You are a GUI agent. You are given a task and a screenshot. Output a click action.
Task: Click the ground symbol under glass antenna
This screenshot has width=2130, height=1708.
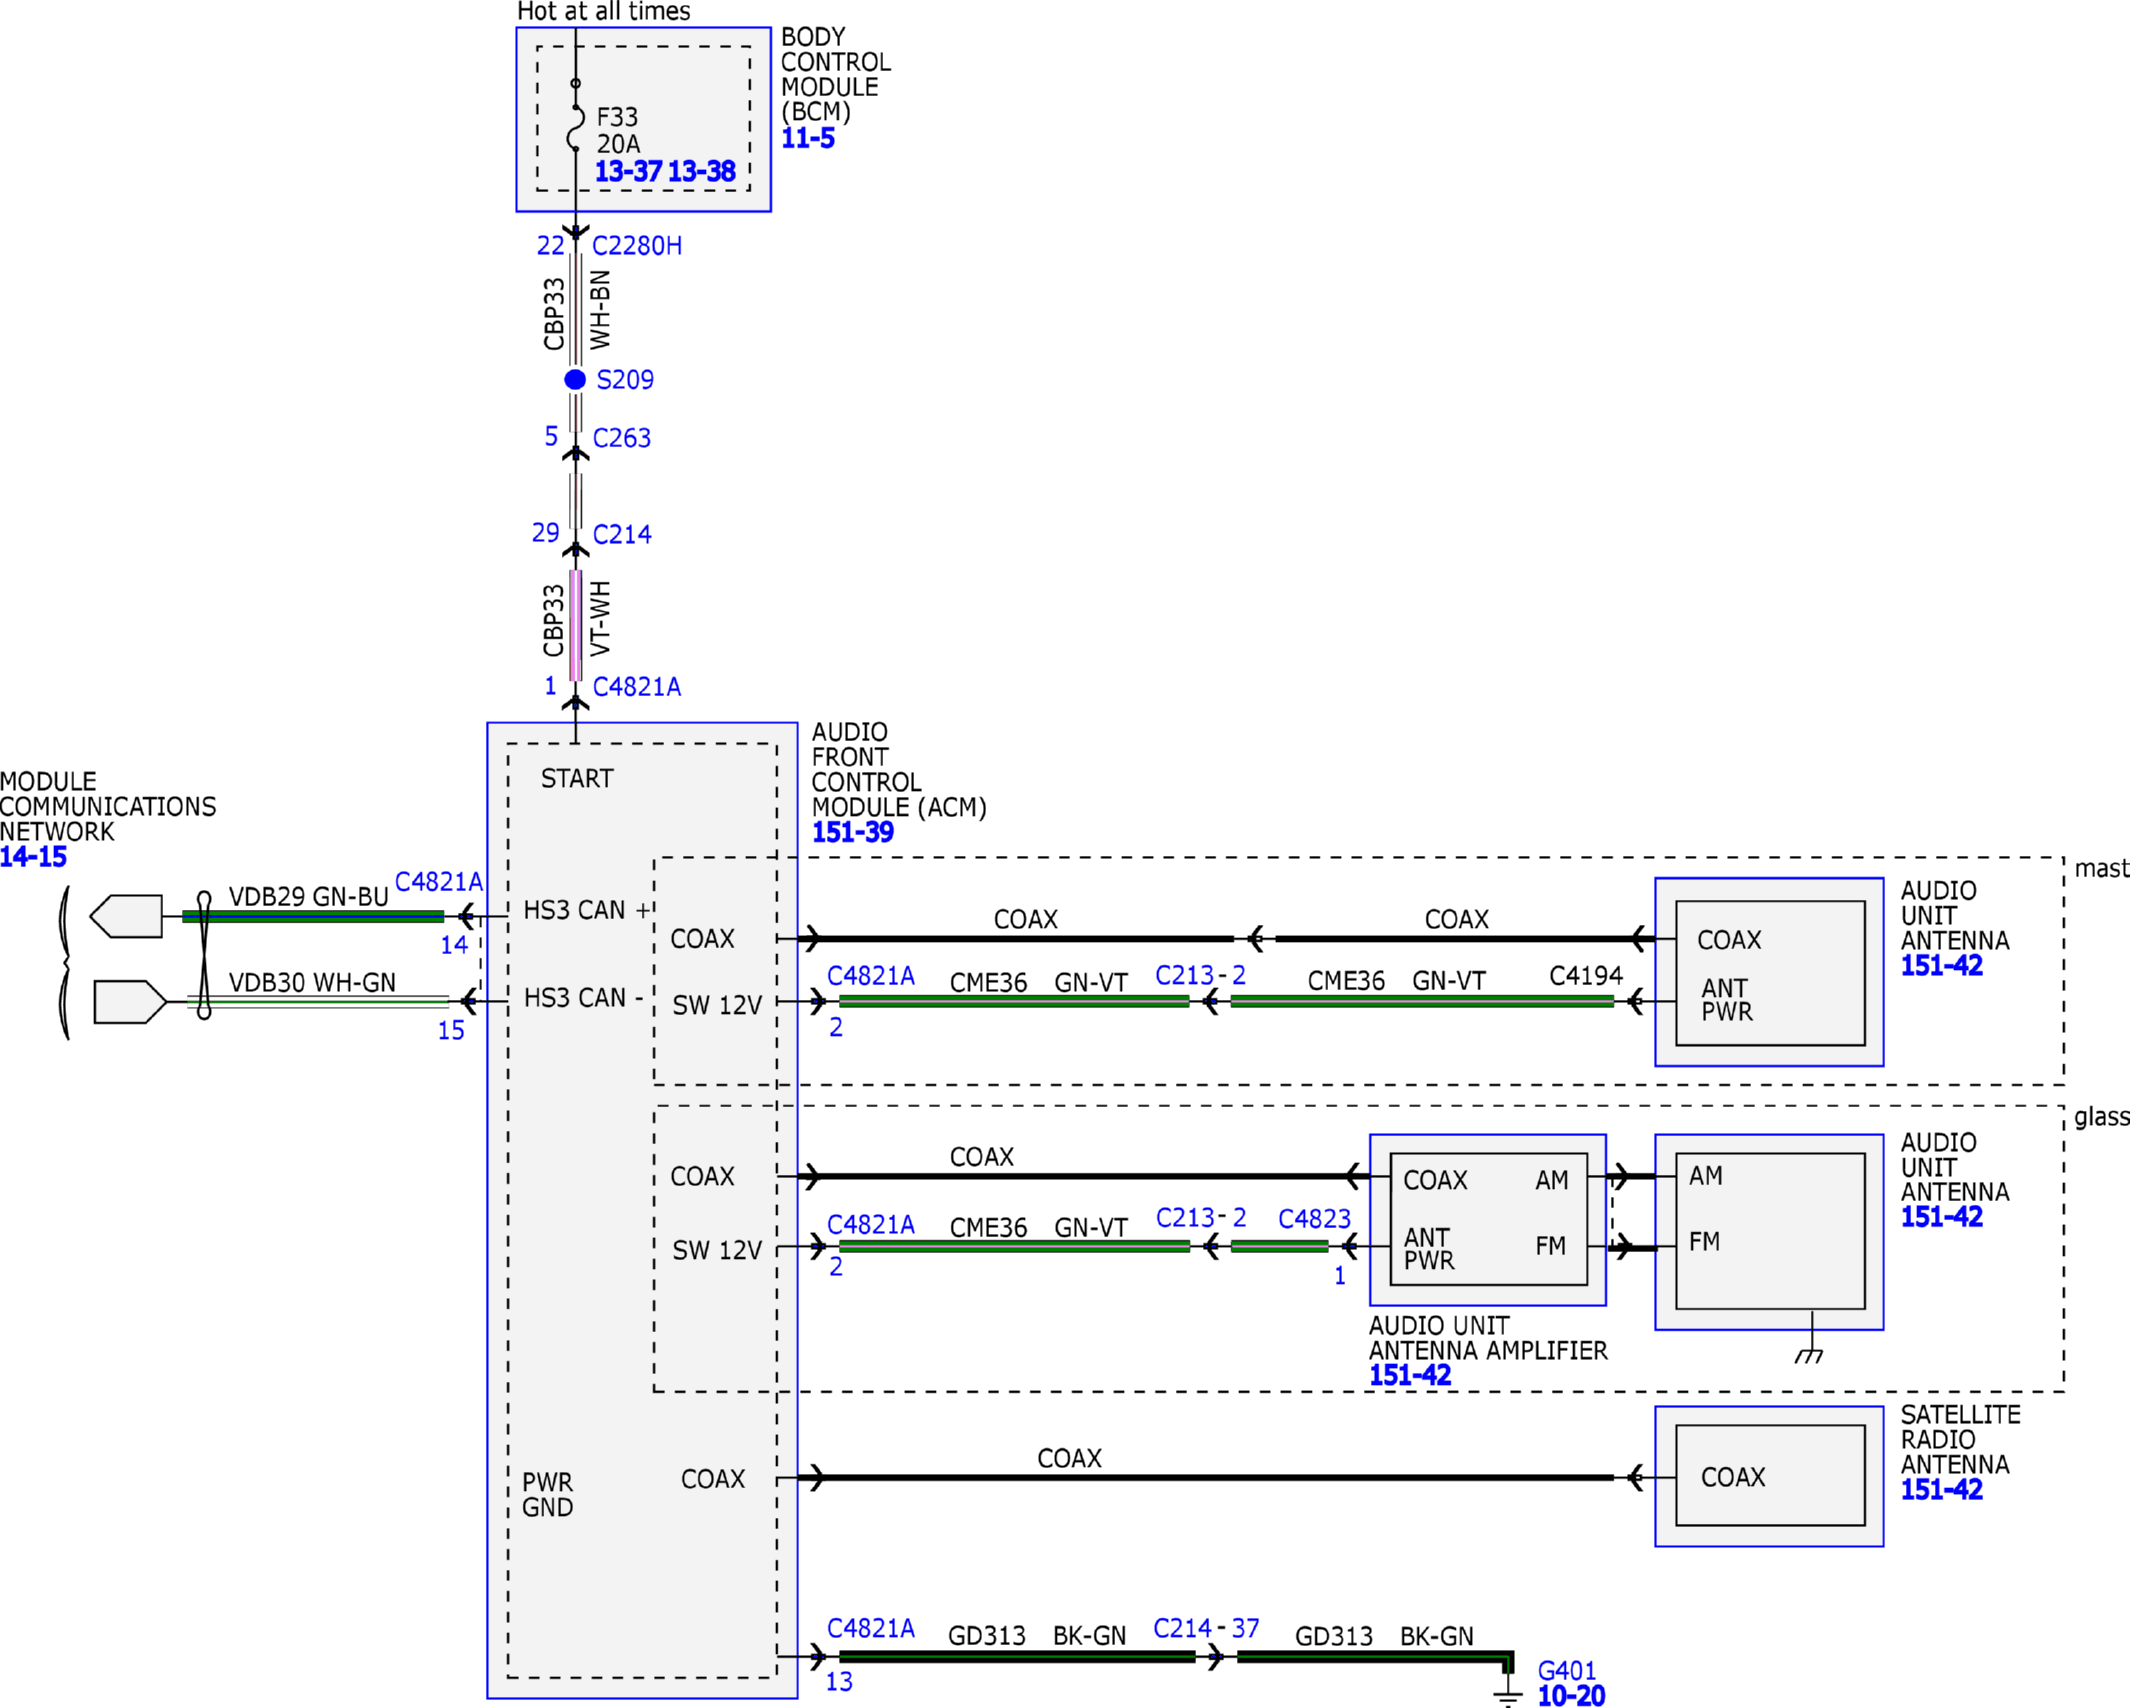1809,1356
